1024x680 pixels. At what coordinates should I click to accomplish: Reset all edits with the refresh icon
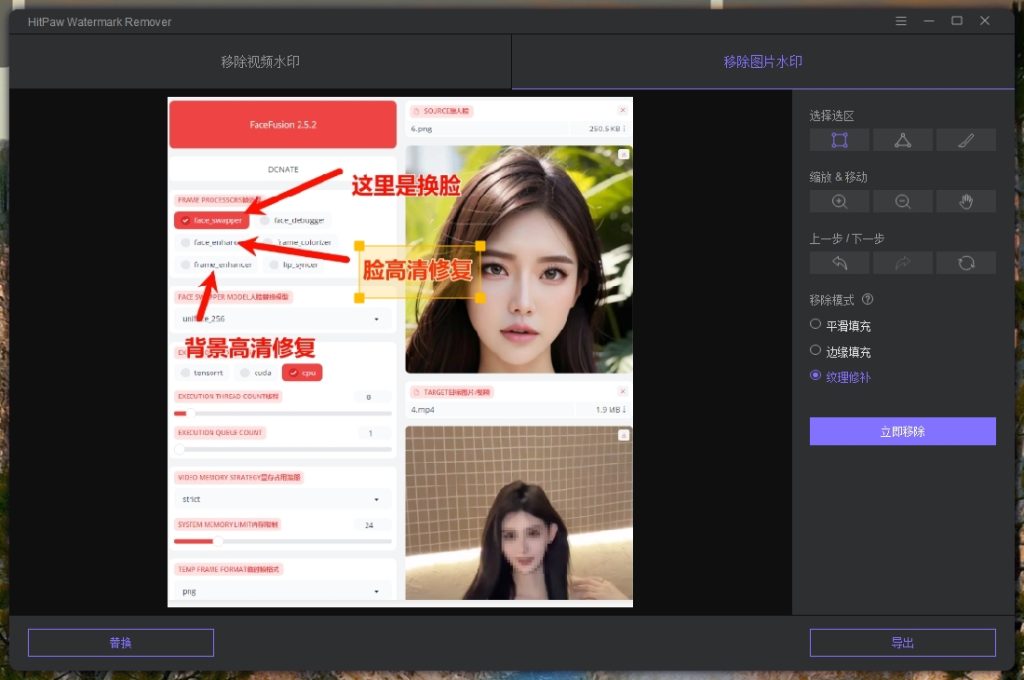coord(966,263)
